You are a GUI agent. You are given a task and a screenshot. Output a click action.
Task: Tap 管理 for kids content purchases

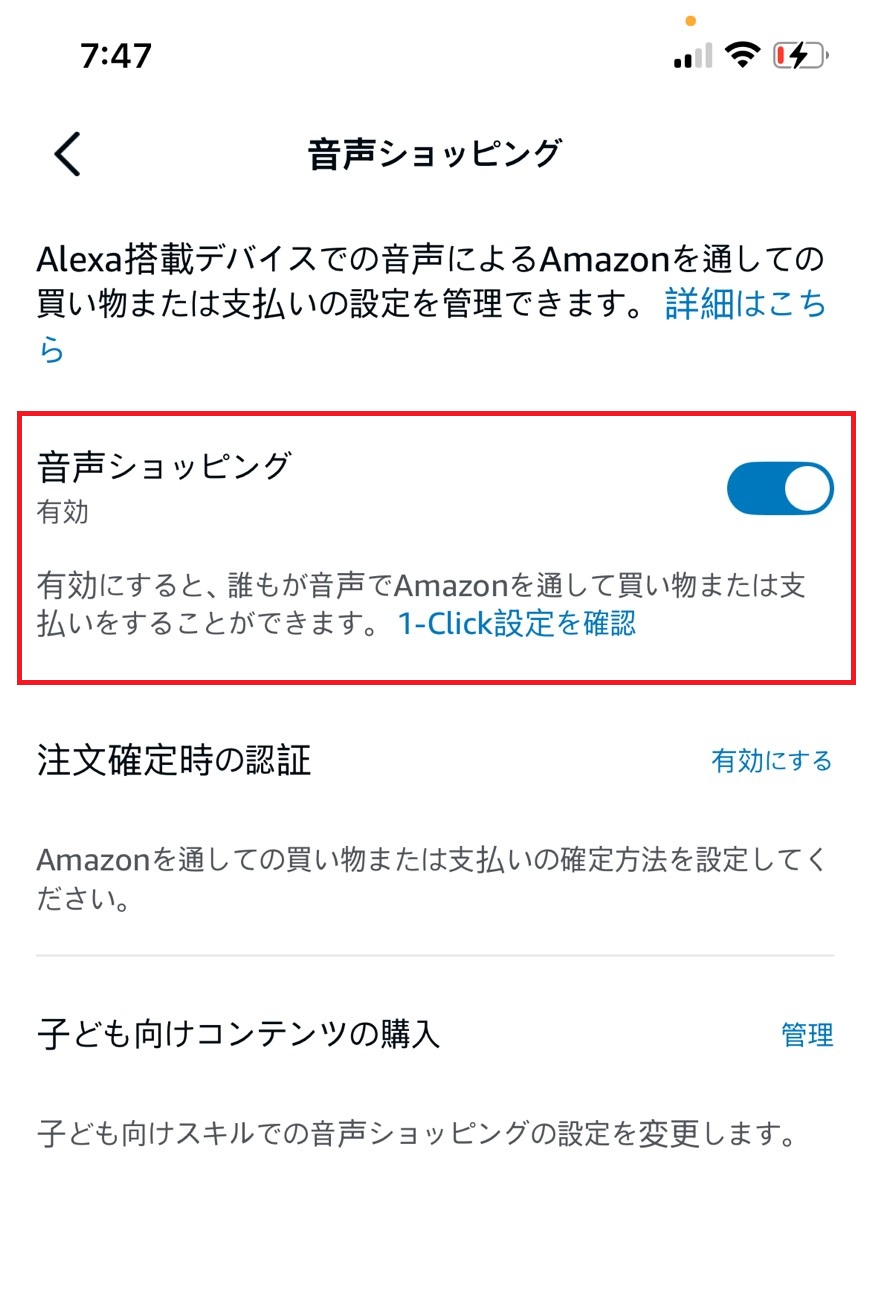[807, 1037]
